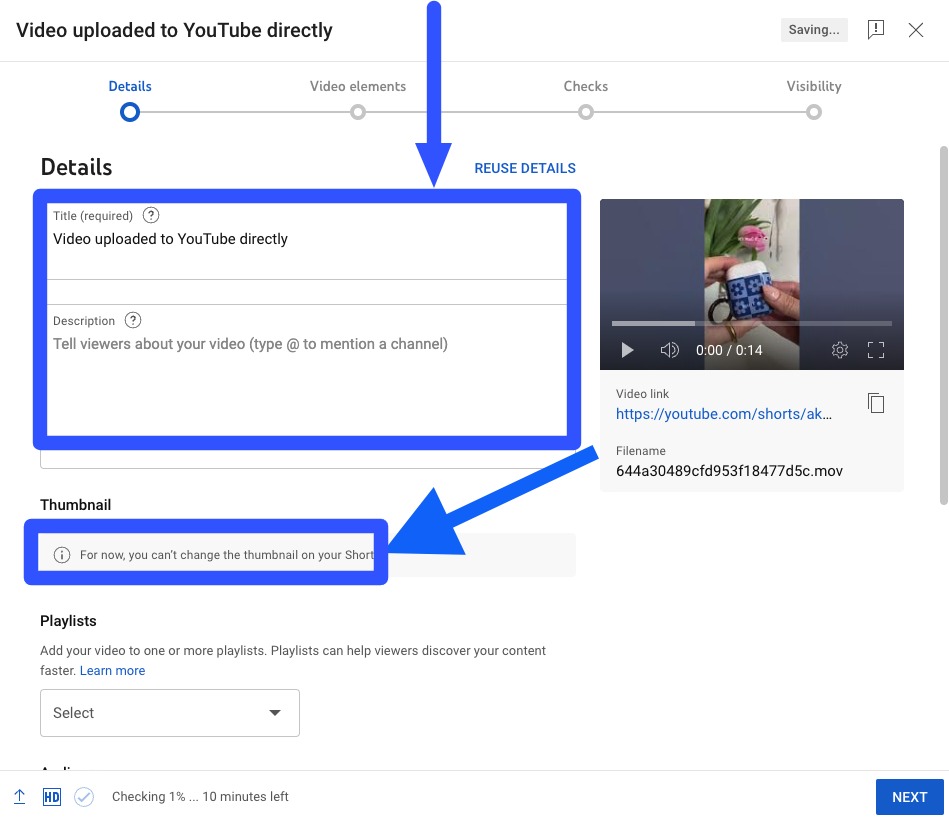The image size is (949, 821).
Task: Copy the video link using the copy icon
Action: pos(876,402)
